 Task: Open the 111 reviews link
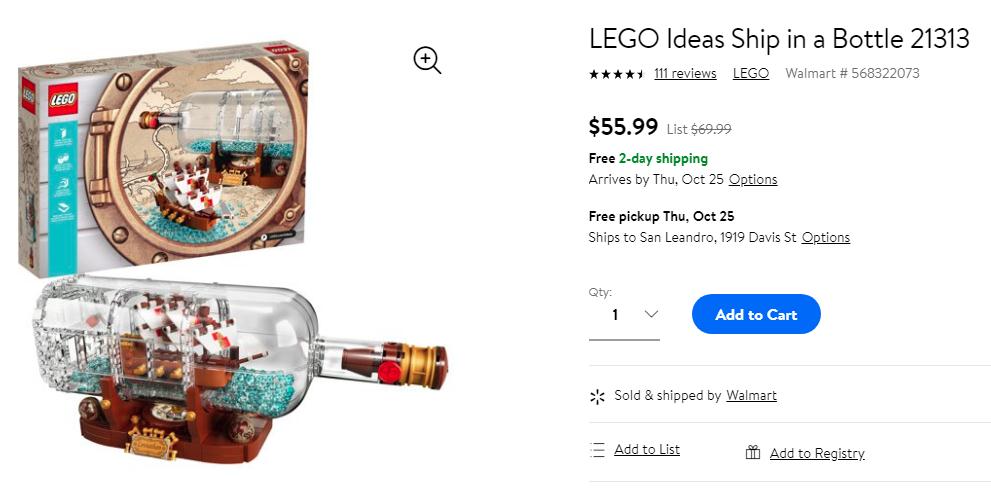tap(685, 74)
